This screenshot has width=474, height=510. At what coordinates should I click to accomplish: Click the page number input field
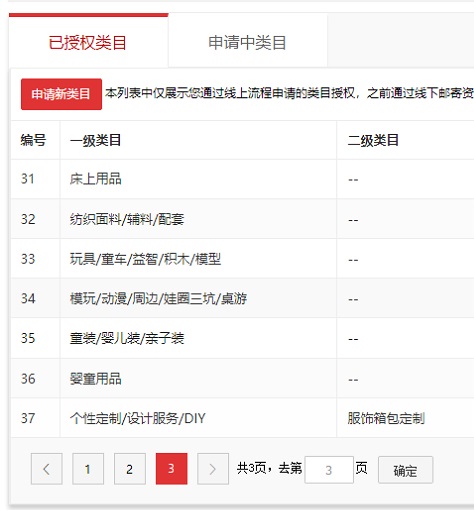pos(329,470)
